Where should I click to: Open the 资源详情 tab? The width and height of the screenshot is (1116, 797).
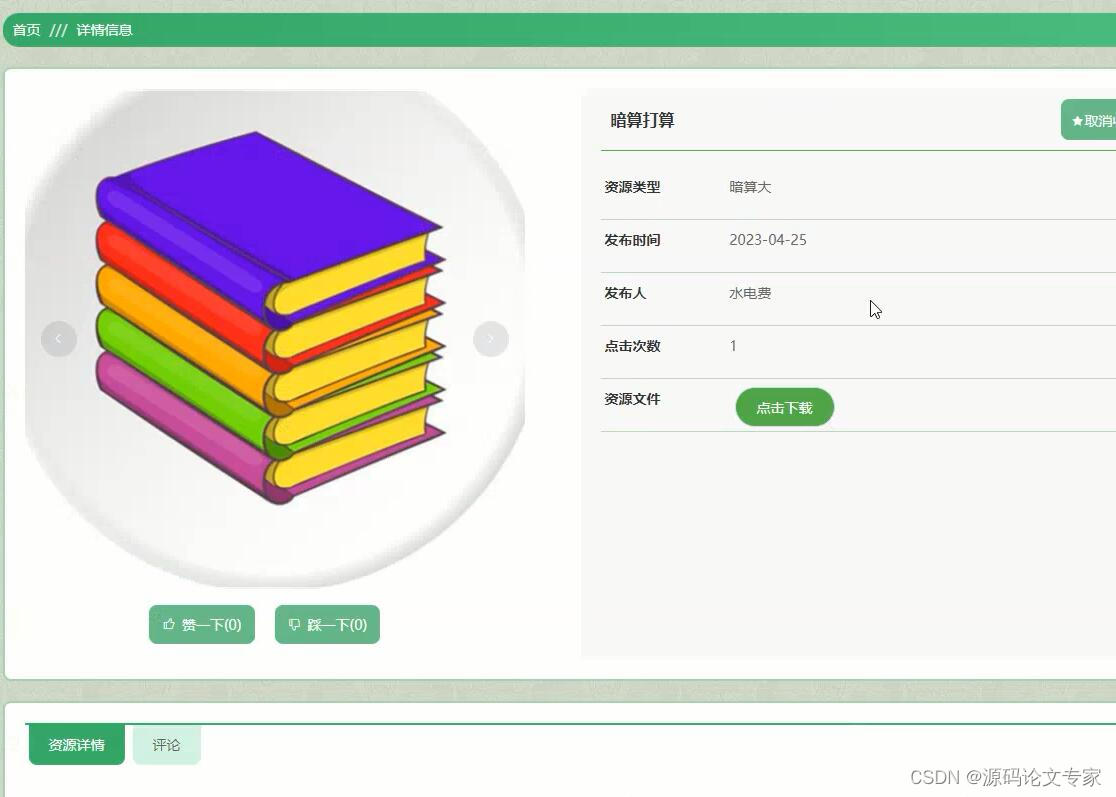click(x=76, y=744)
